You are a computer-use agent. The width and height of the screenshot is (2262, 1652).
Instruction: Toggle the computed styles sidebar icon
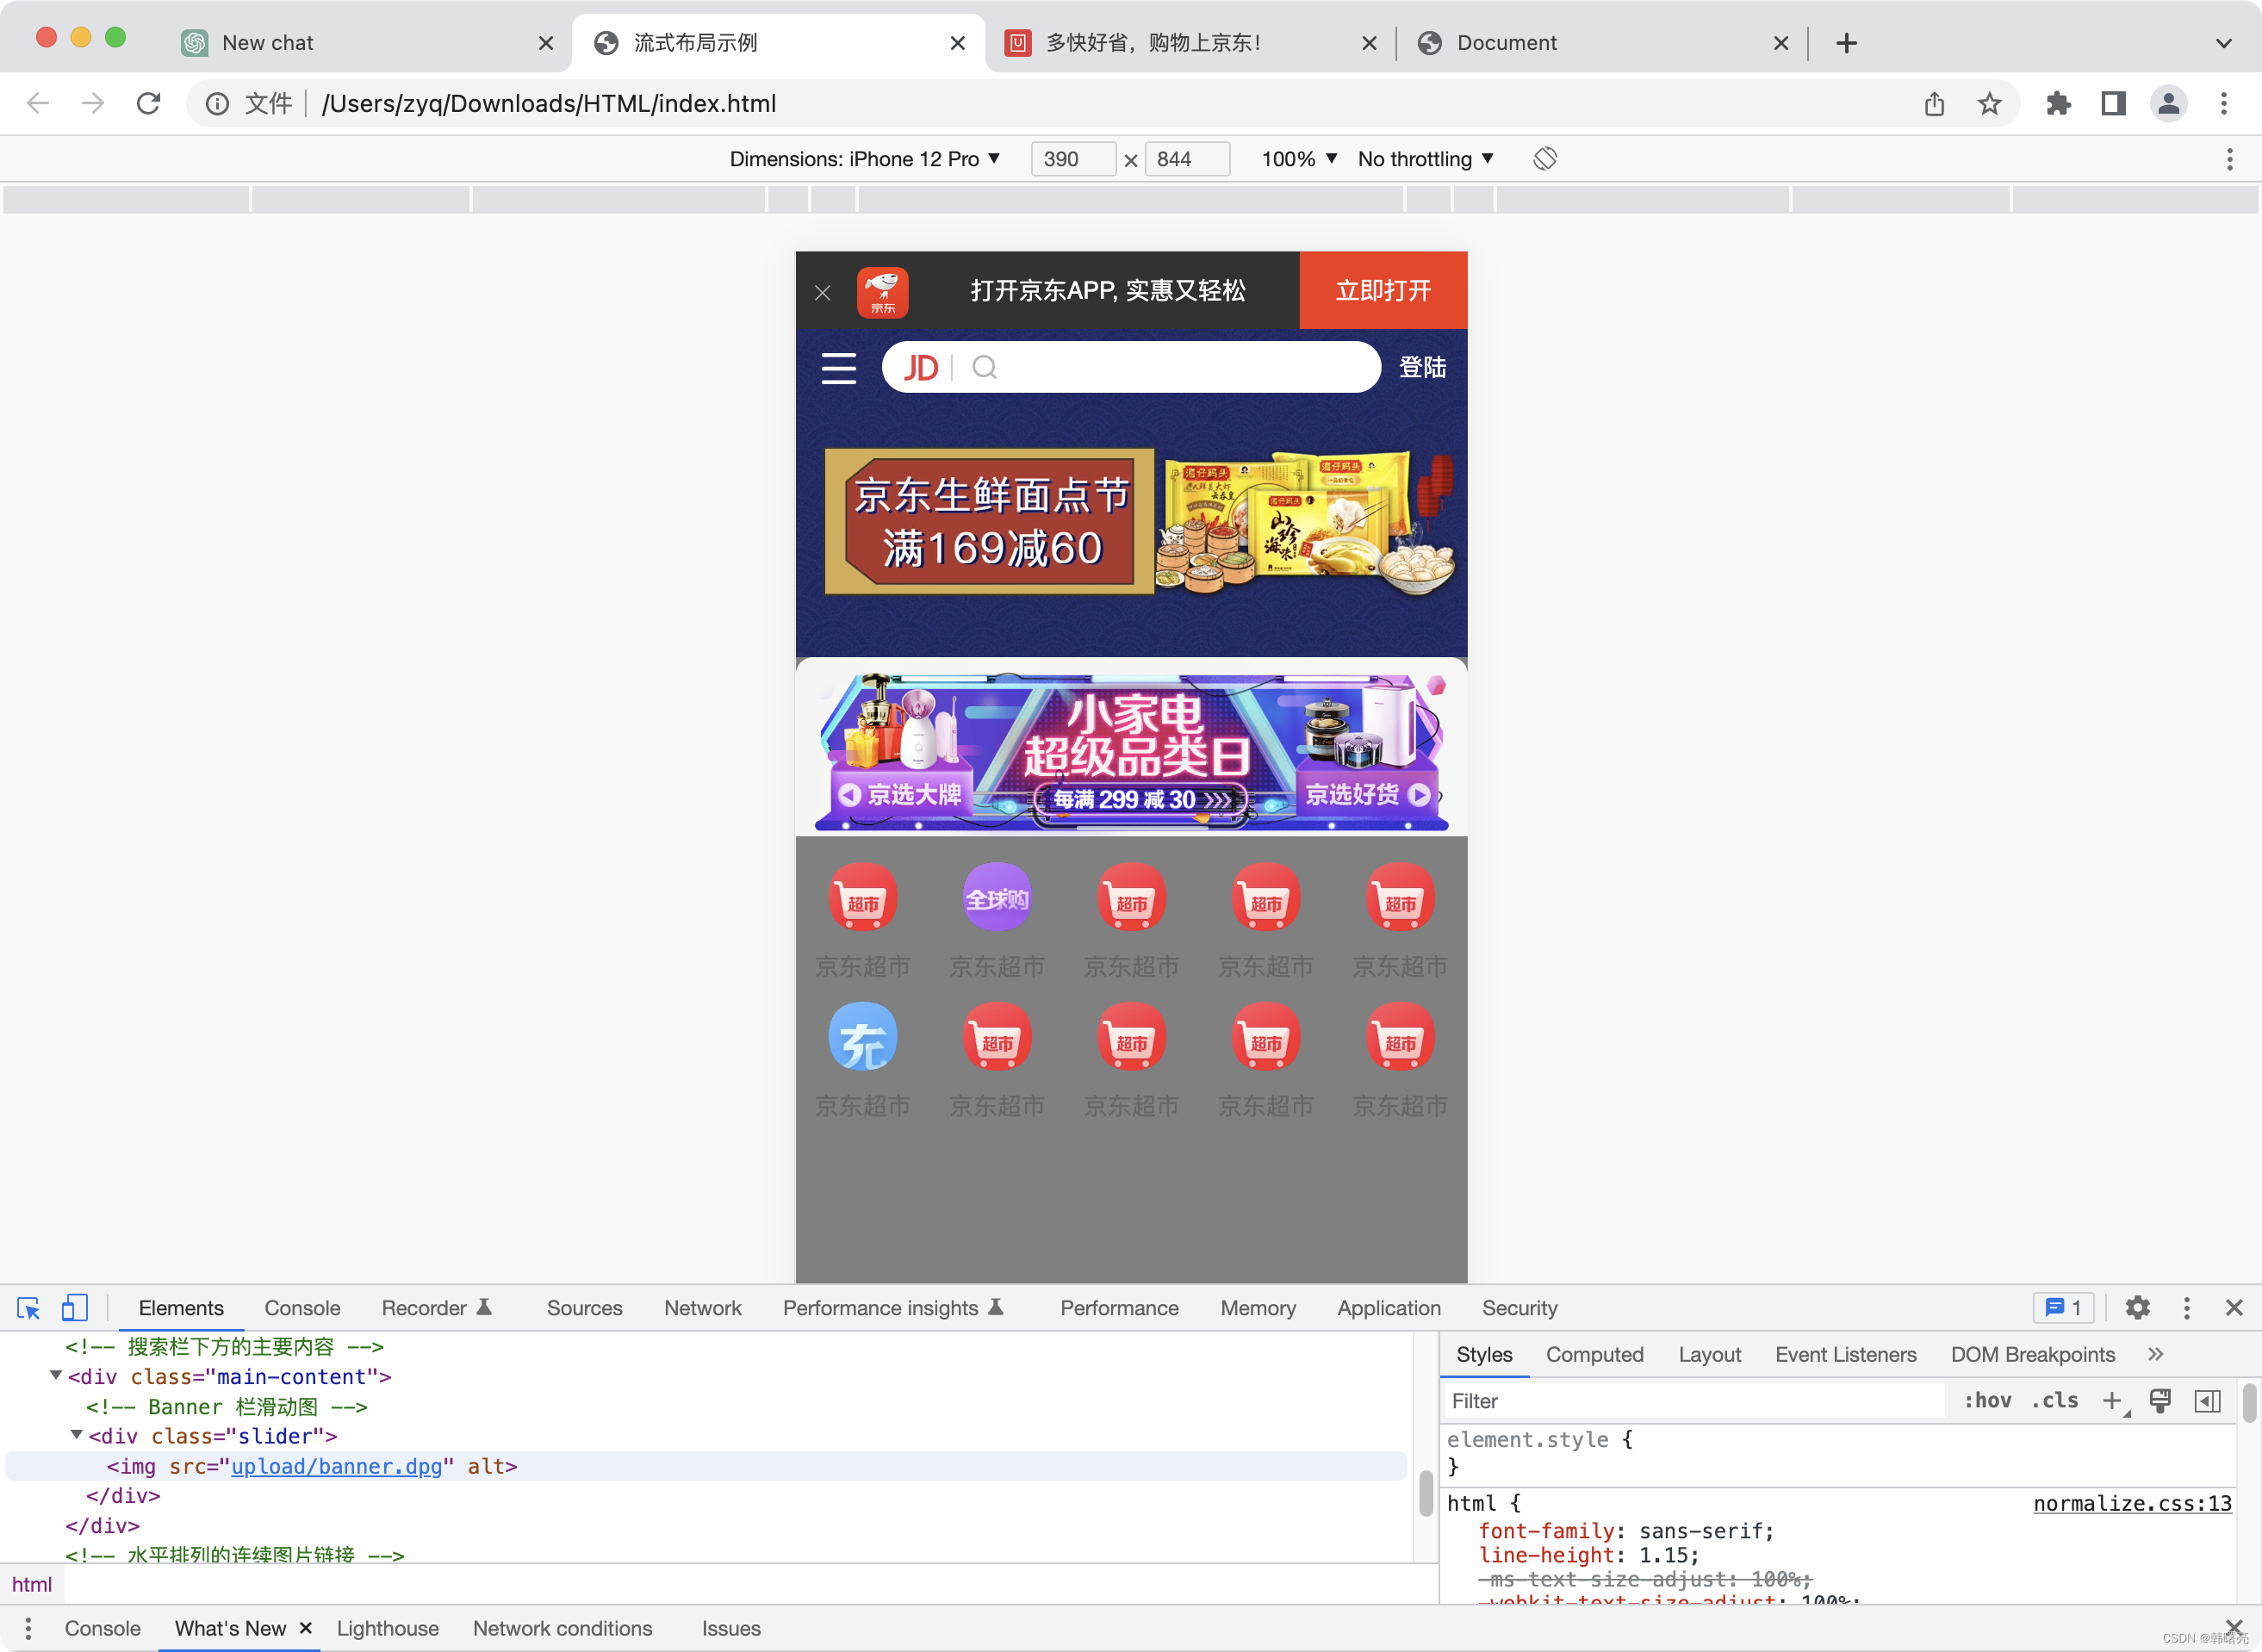(2207, 1401)
